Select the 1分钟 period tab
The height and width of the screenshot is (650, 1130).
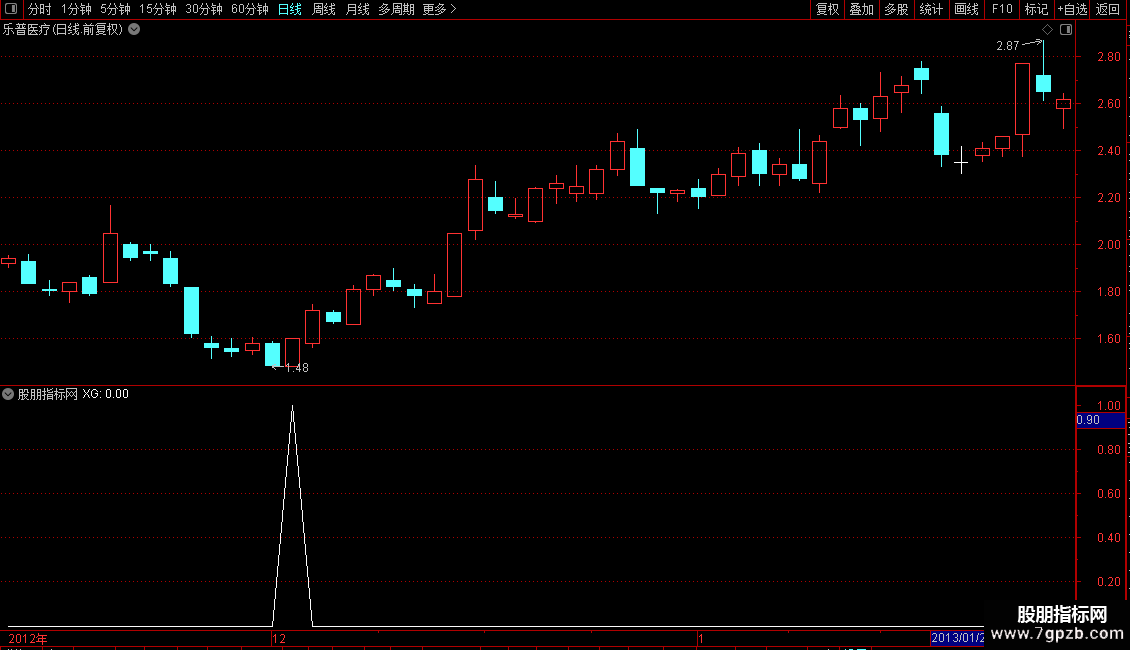(76, 9)
